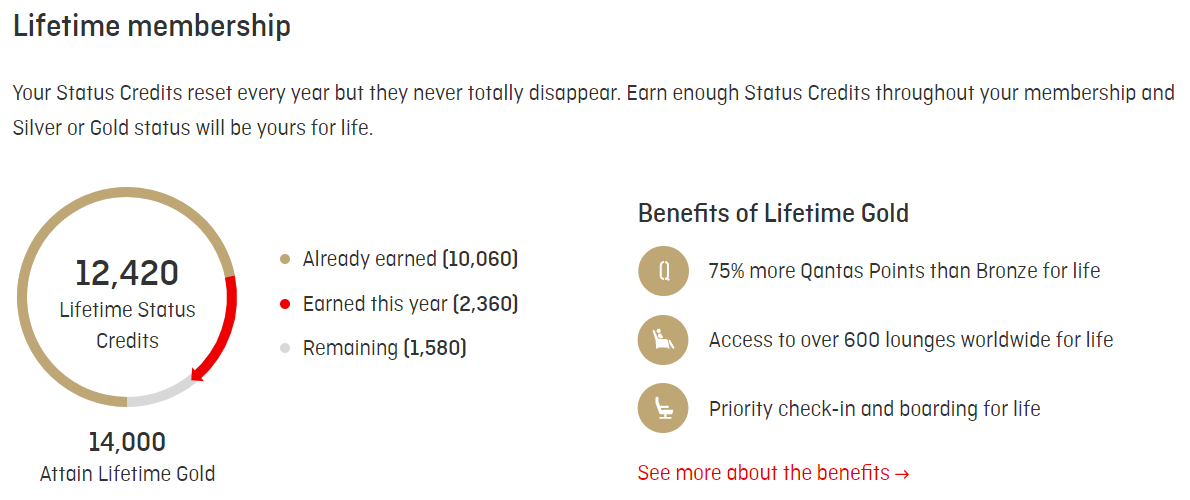
Task: Click the 'Benefits of Lifetime Gold' heading
Action: click(x=773, y=213)
